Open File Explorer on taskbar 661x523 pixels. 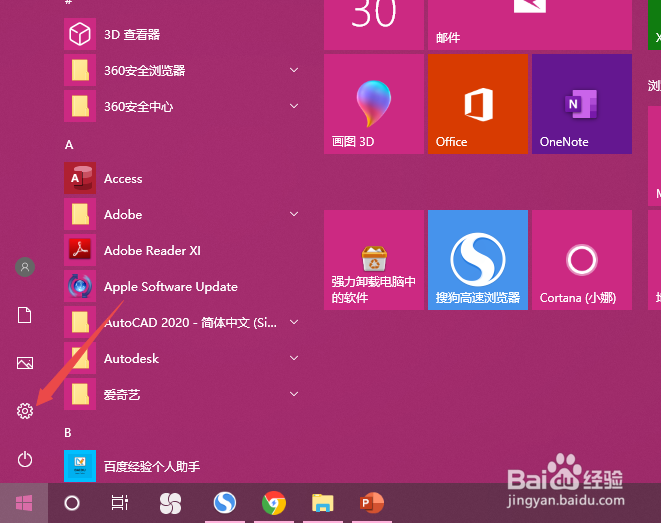[x=322, y=503]
